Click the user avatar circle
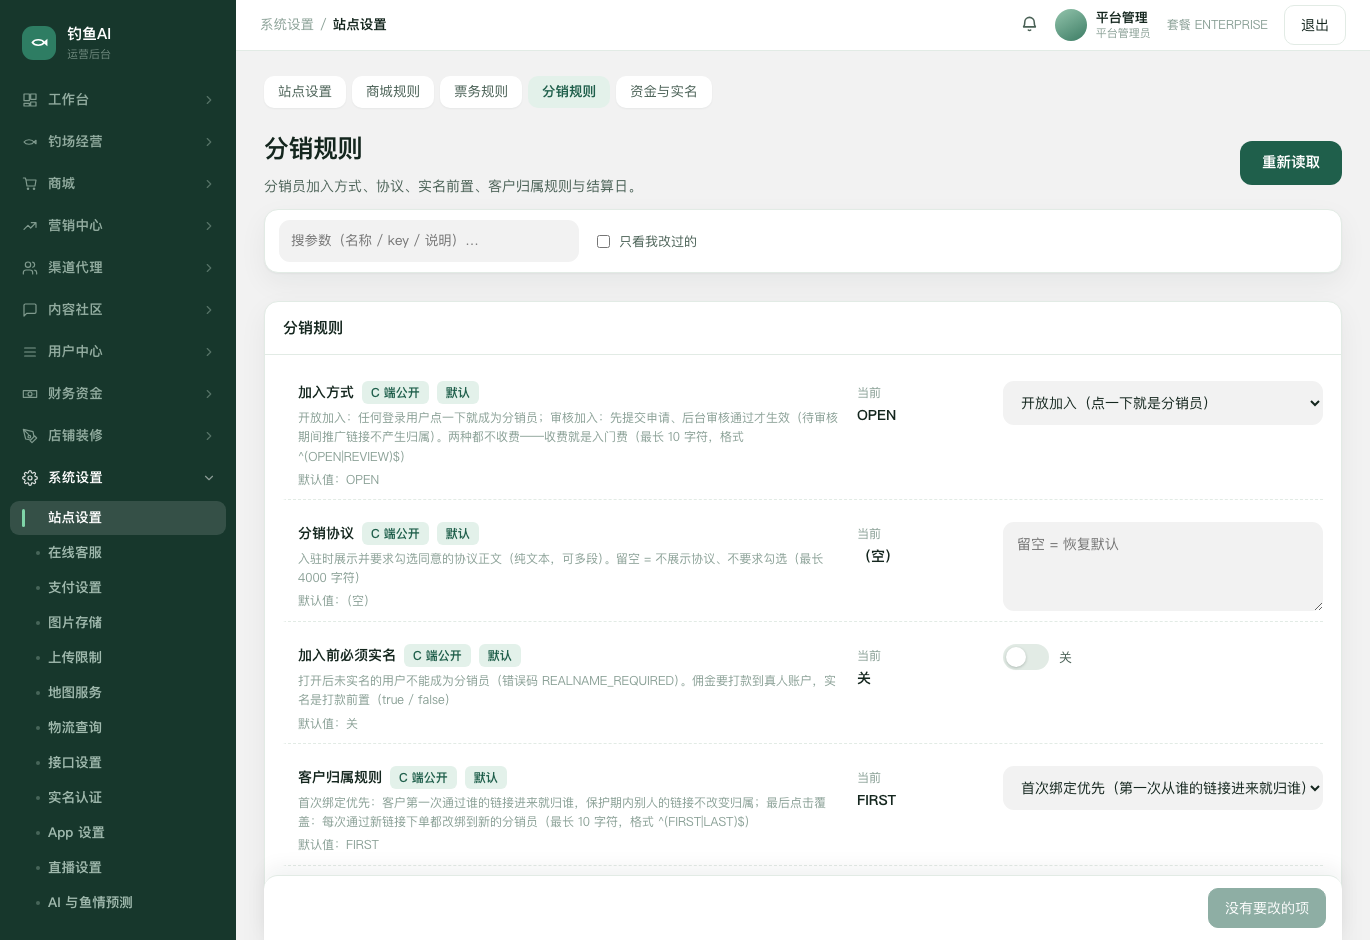The image size is (1370, 940). (x=1071, y=25)
